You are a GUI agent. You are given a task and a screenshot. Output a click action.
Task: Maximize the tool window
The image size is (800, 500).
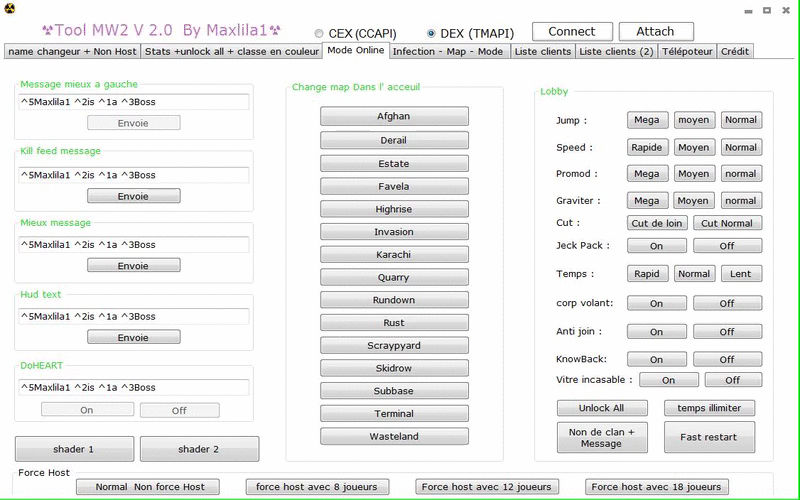pyautogui.click(x=767, y=10)
